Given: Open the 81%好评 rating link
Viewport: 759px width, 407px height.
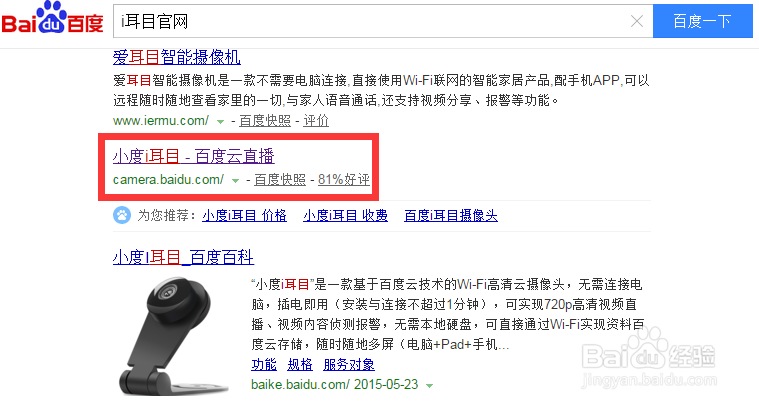Looking at the screenshot, I should point(344,180).
